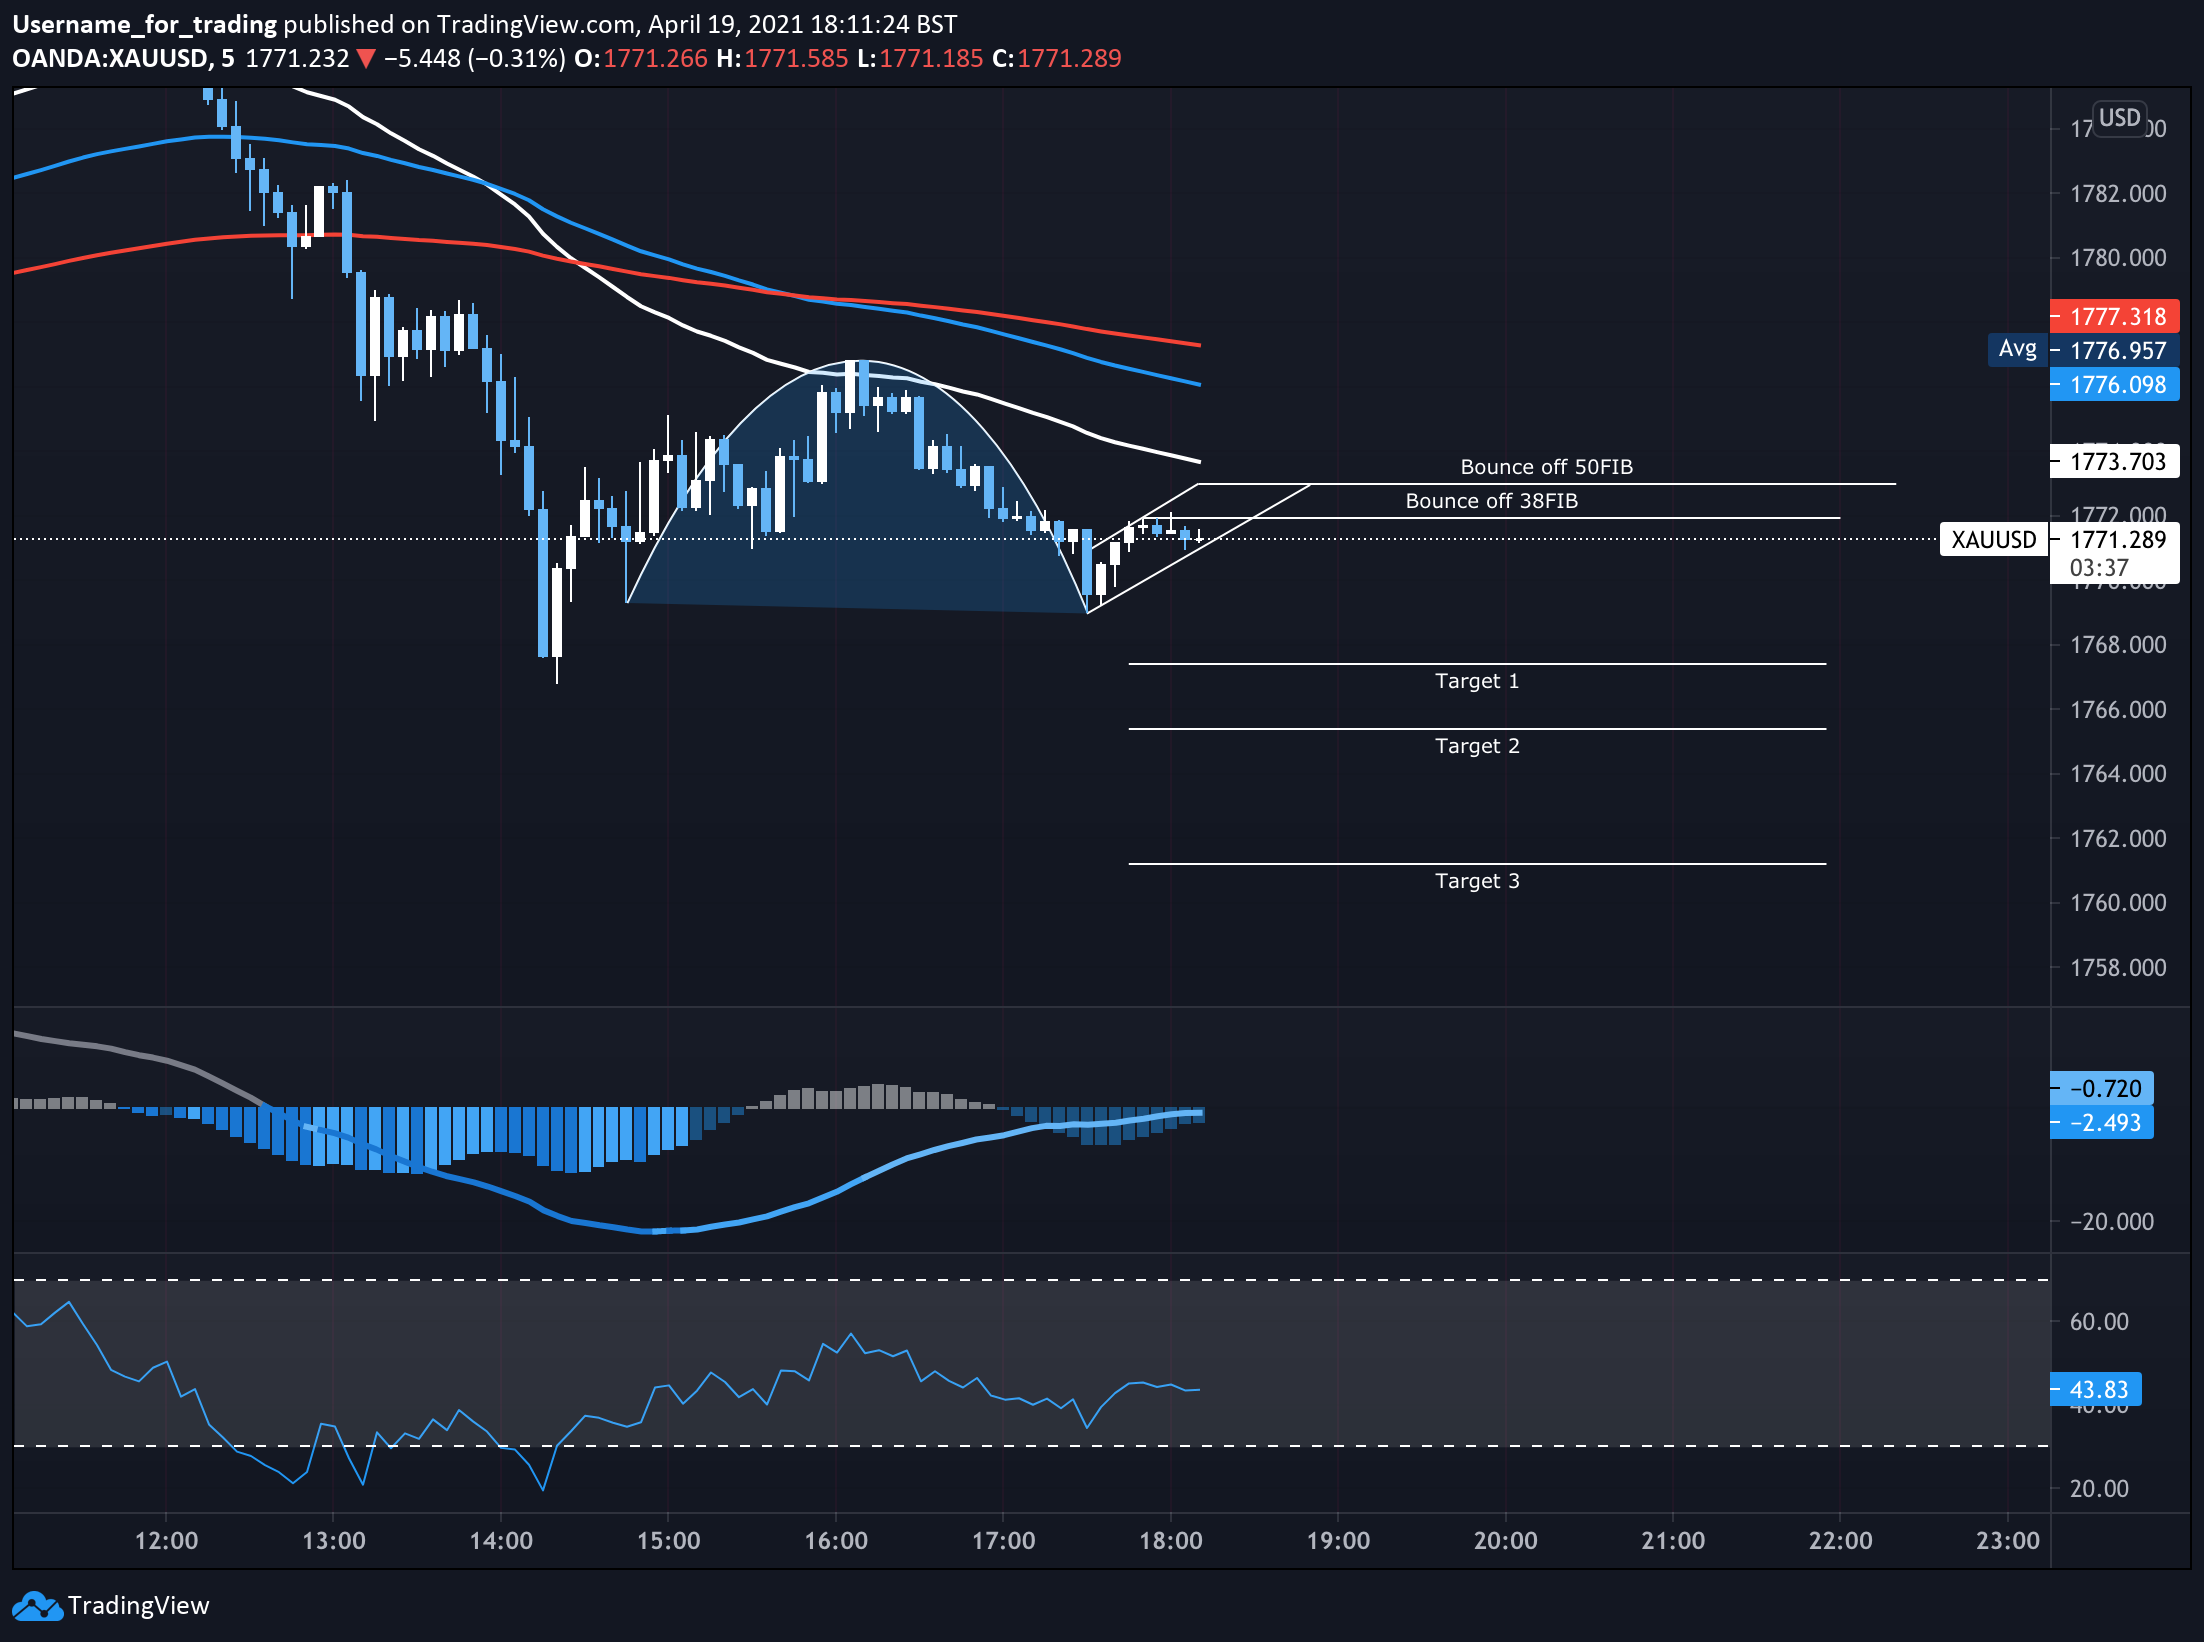
Task: Click the 03:37 candle countdown timer
Action: pyautogui.click(x=2099, y=568)
